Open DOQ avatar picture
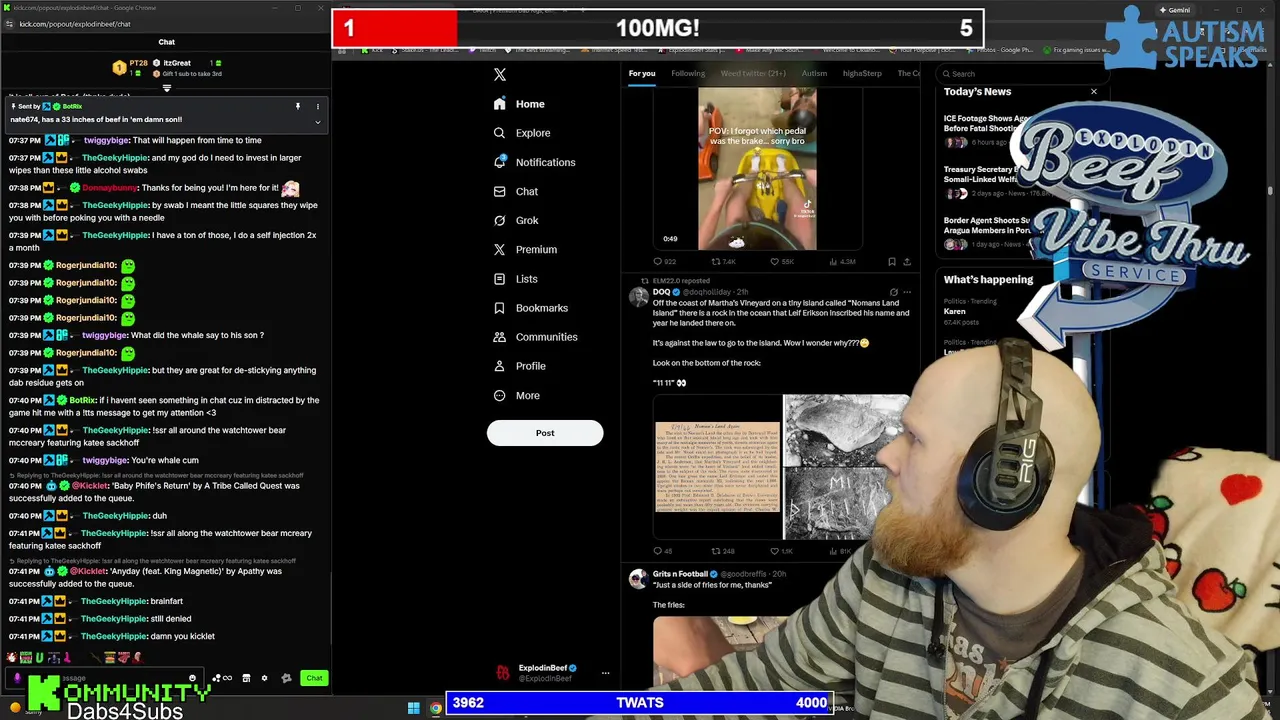1280x720 pixels. pos(638,297)
